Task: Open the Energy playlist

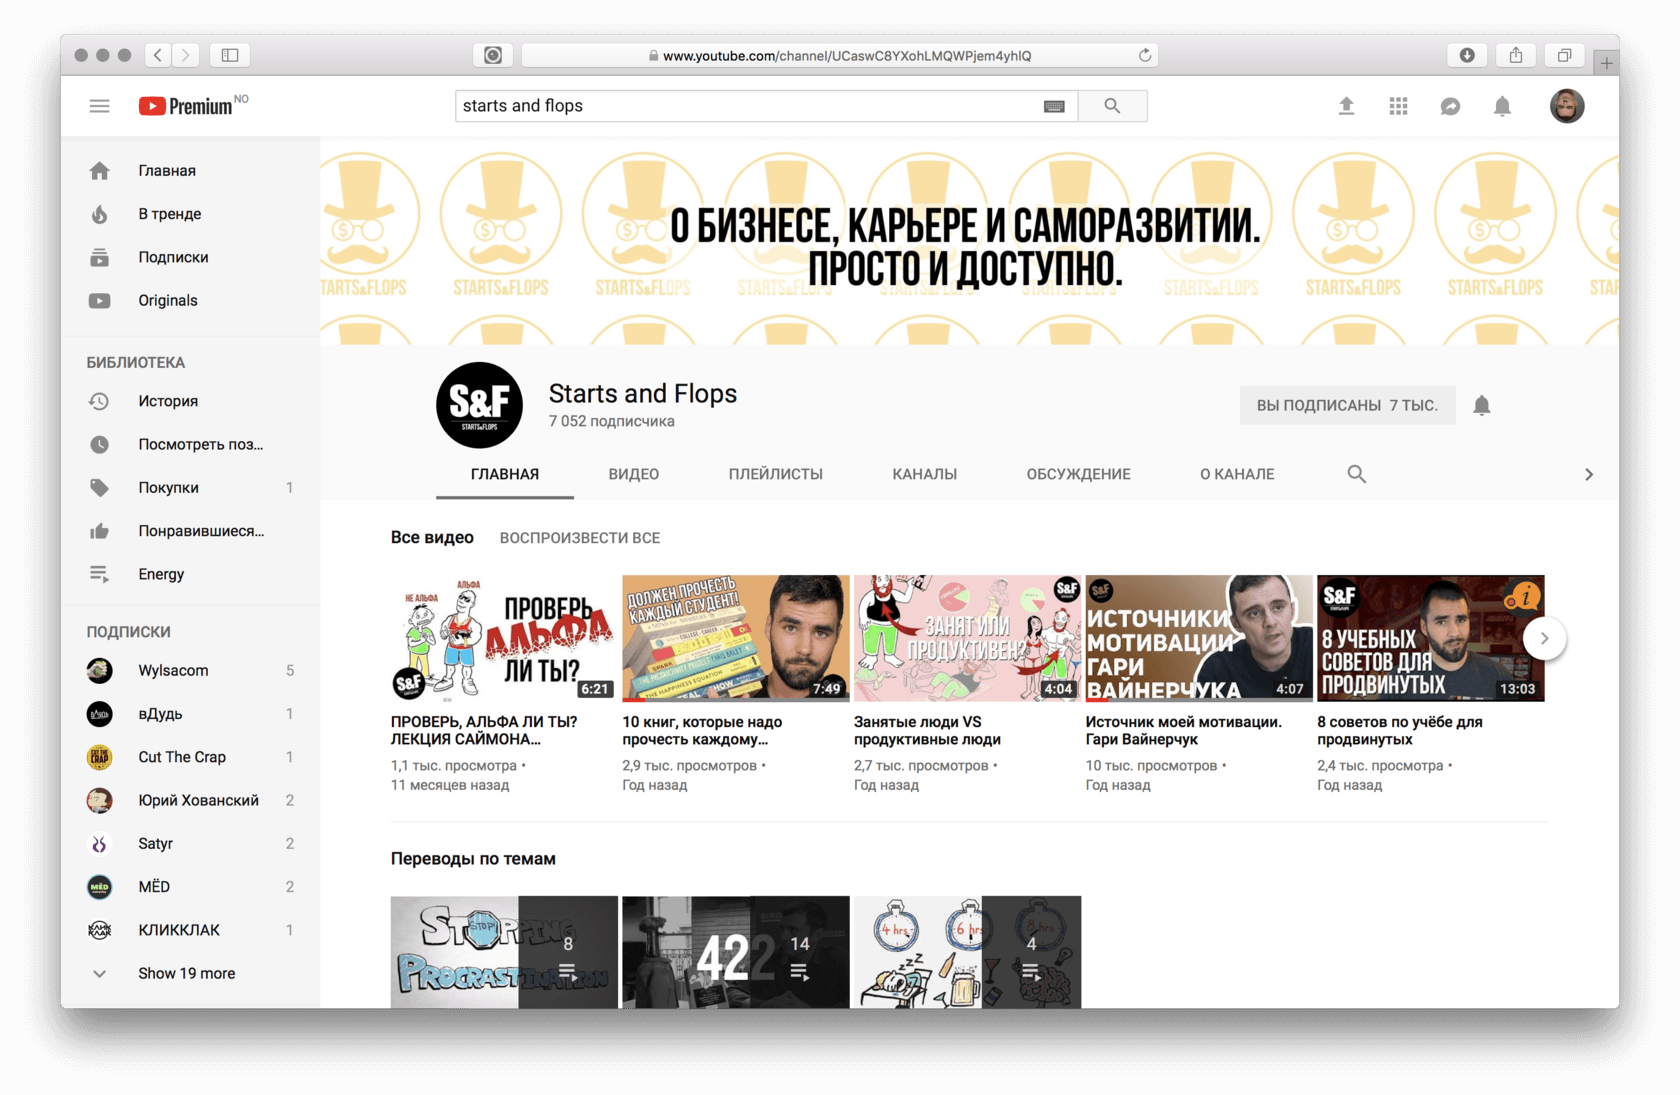Action: pos(190,574)
